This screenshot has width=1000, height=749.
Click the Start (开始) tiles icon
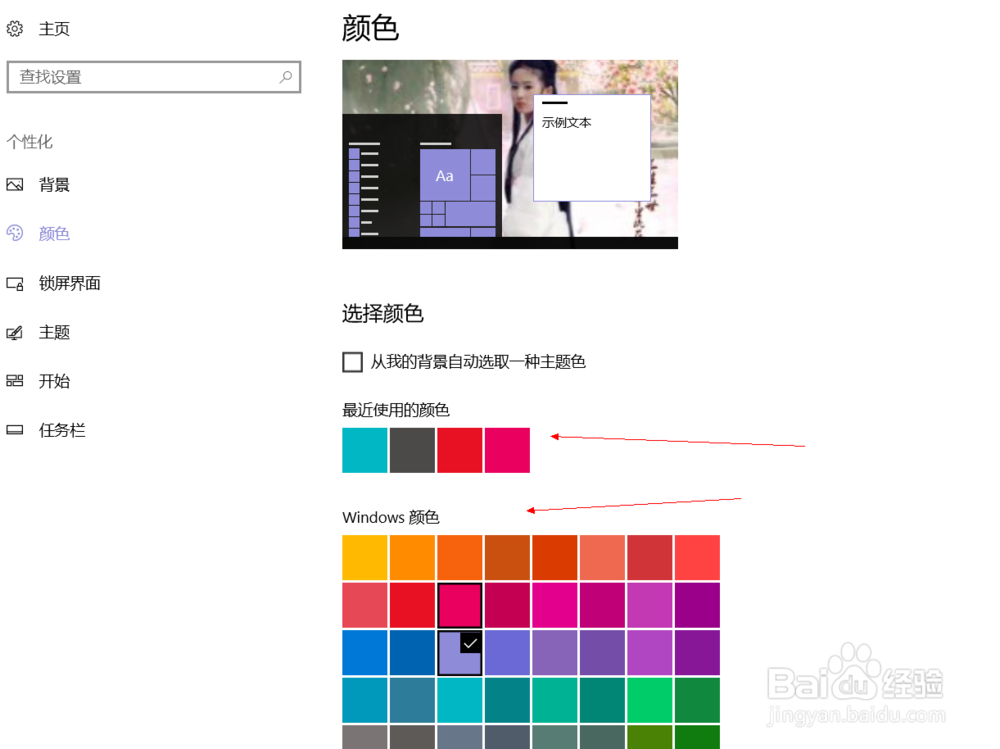click(15, 381)
